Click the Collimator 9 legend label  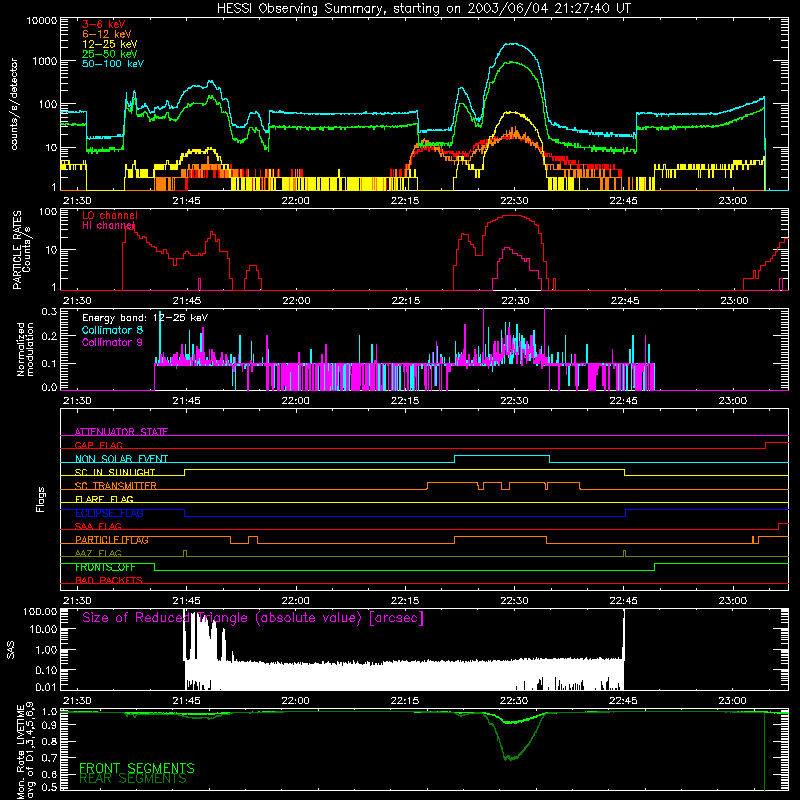(112, 342)
